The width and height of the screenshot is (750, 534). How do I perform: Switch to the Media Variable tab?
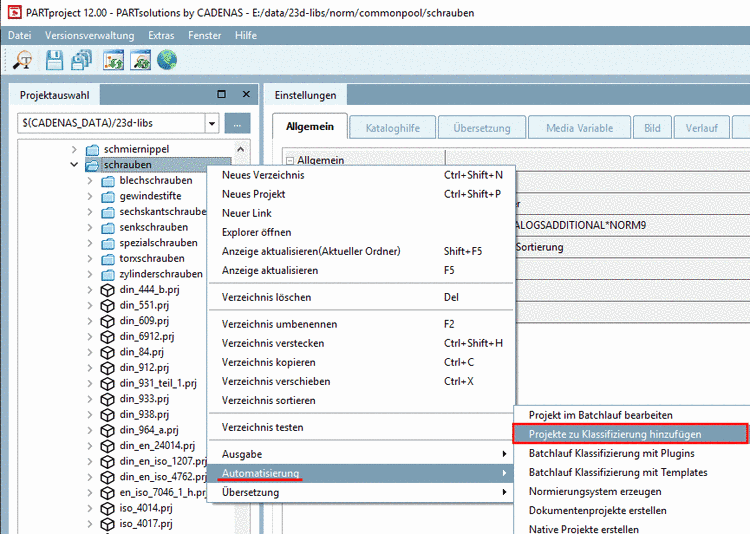click(x=580, y=128)
